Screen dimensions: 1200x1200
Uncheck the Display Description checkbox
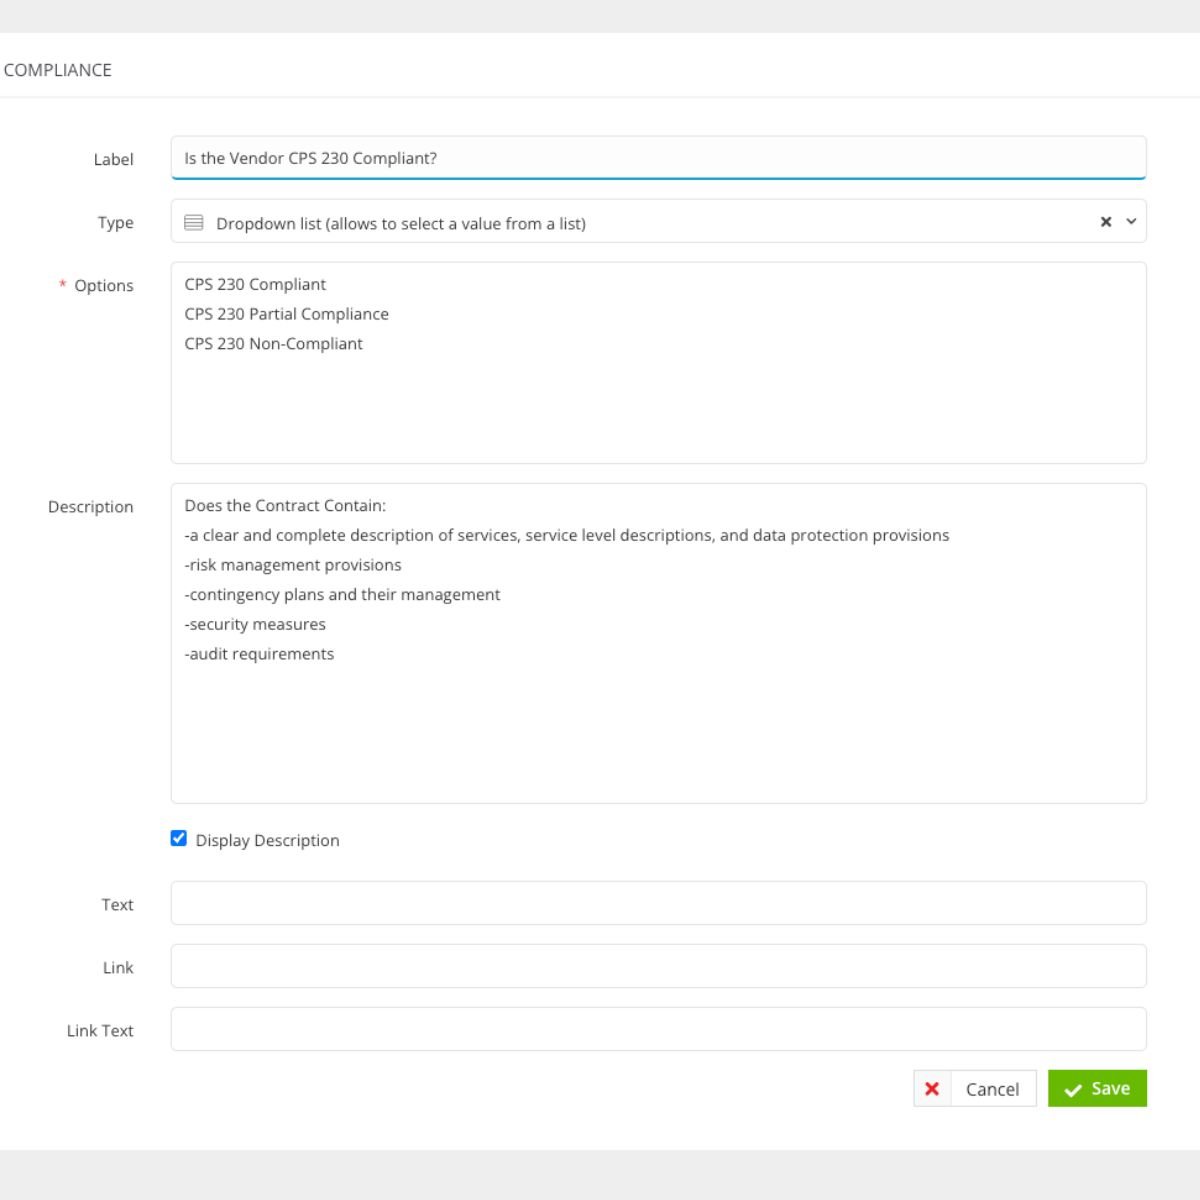click(x=178, y=838)
